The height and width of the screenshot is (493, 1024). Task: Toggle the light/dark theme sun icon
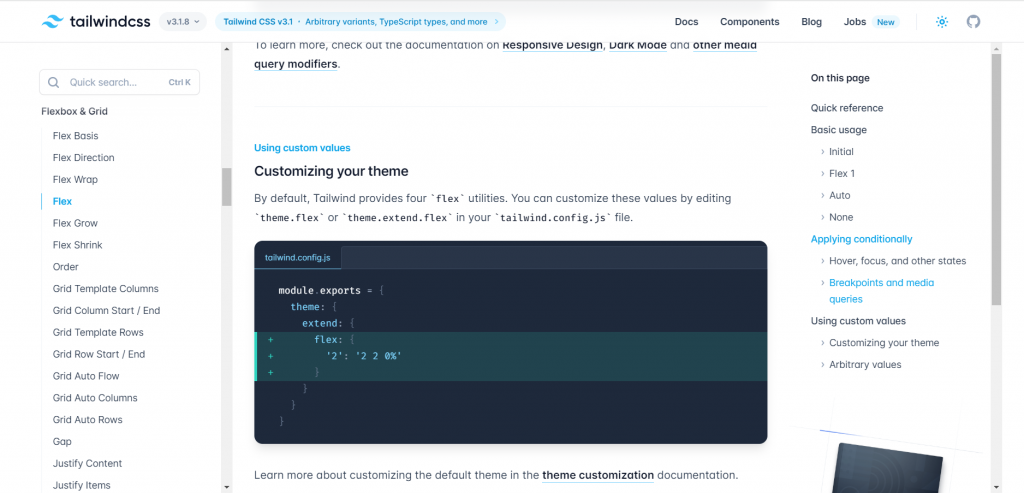tap(941, 21)
